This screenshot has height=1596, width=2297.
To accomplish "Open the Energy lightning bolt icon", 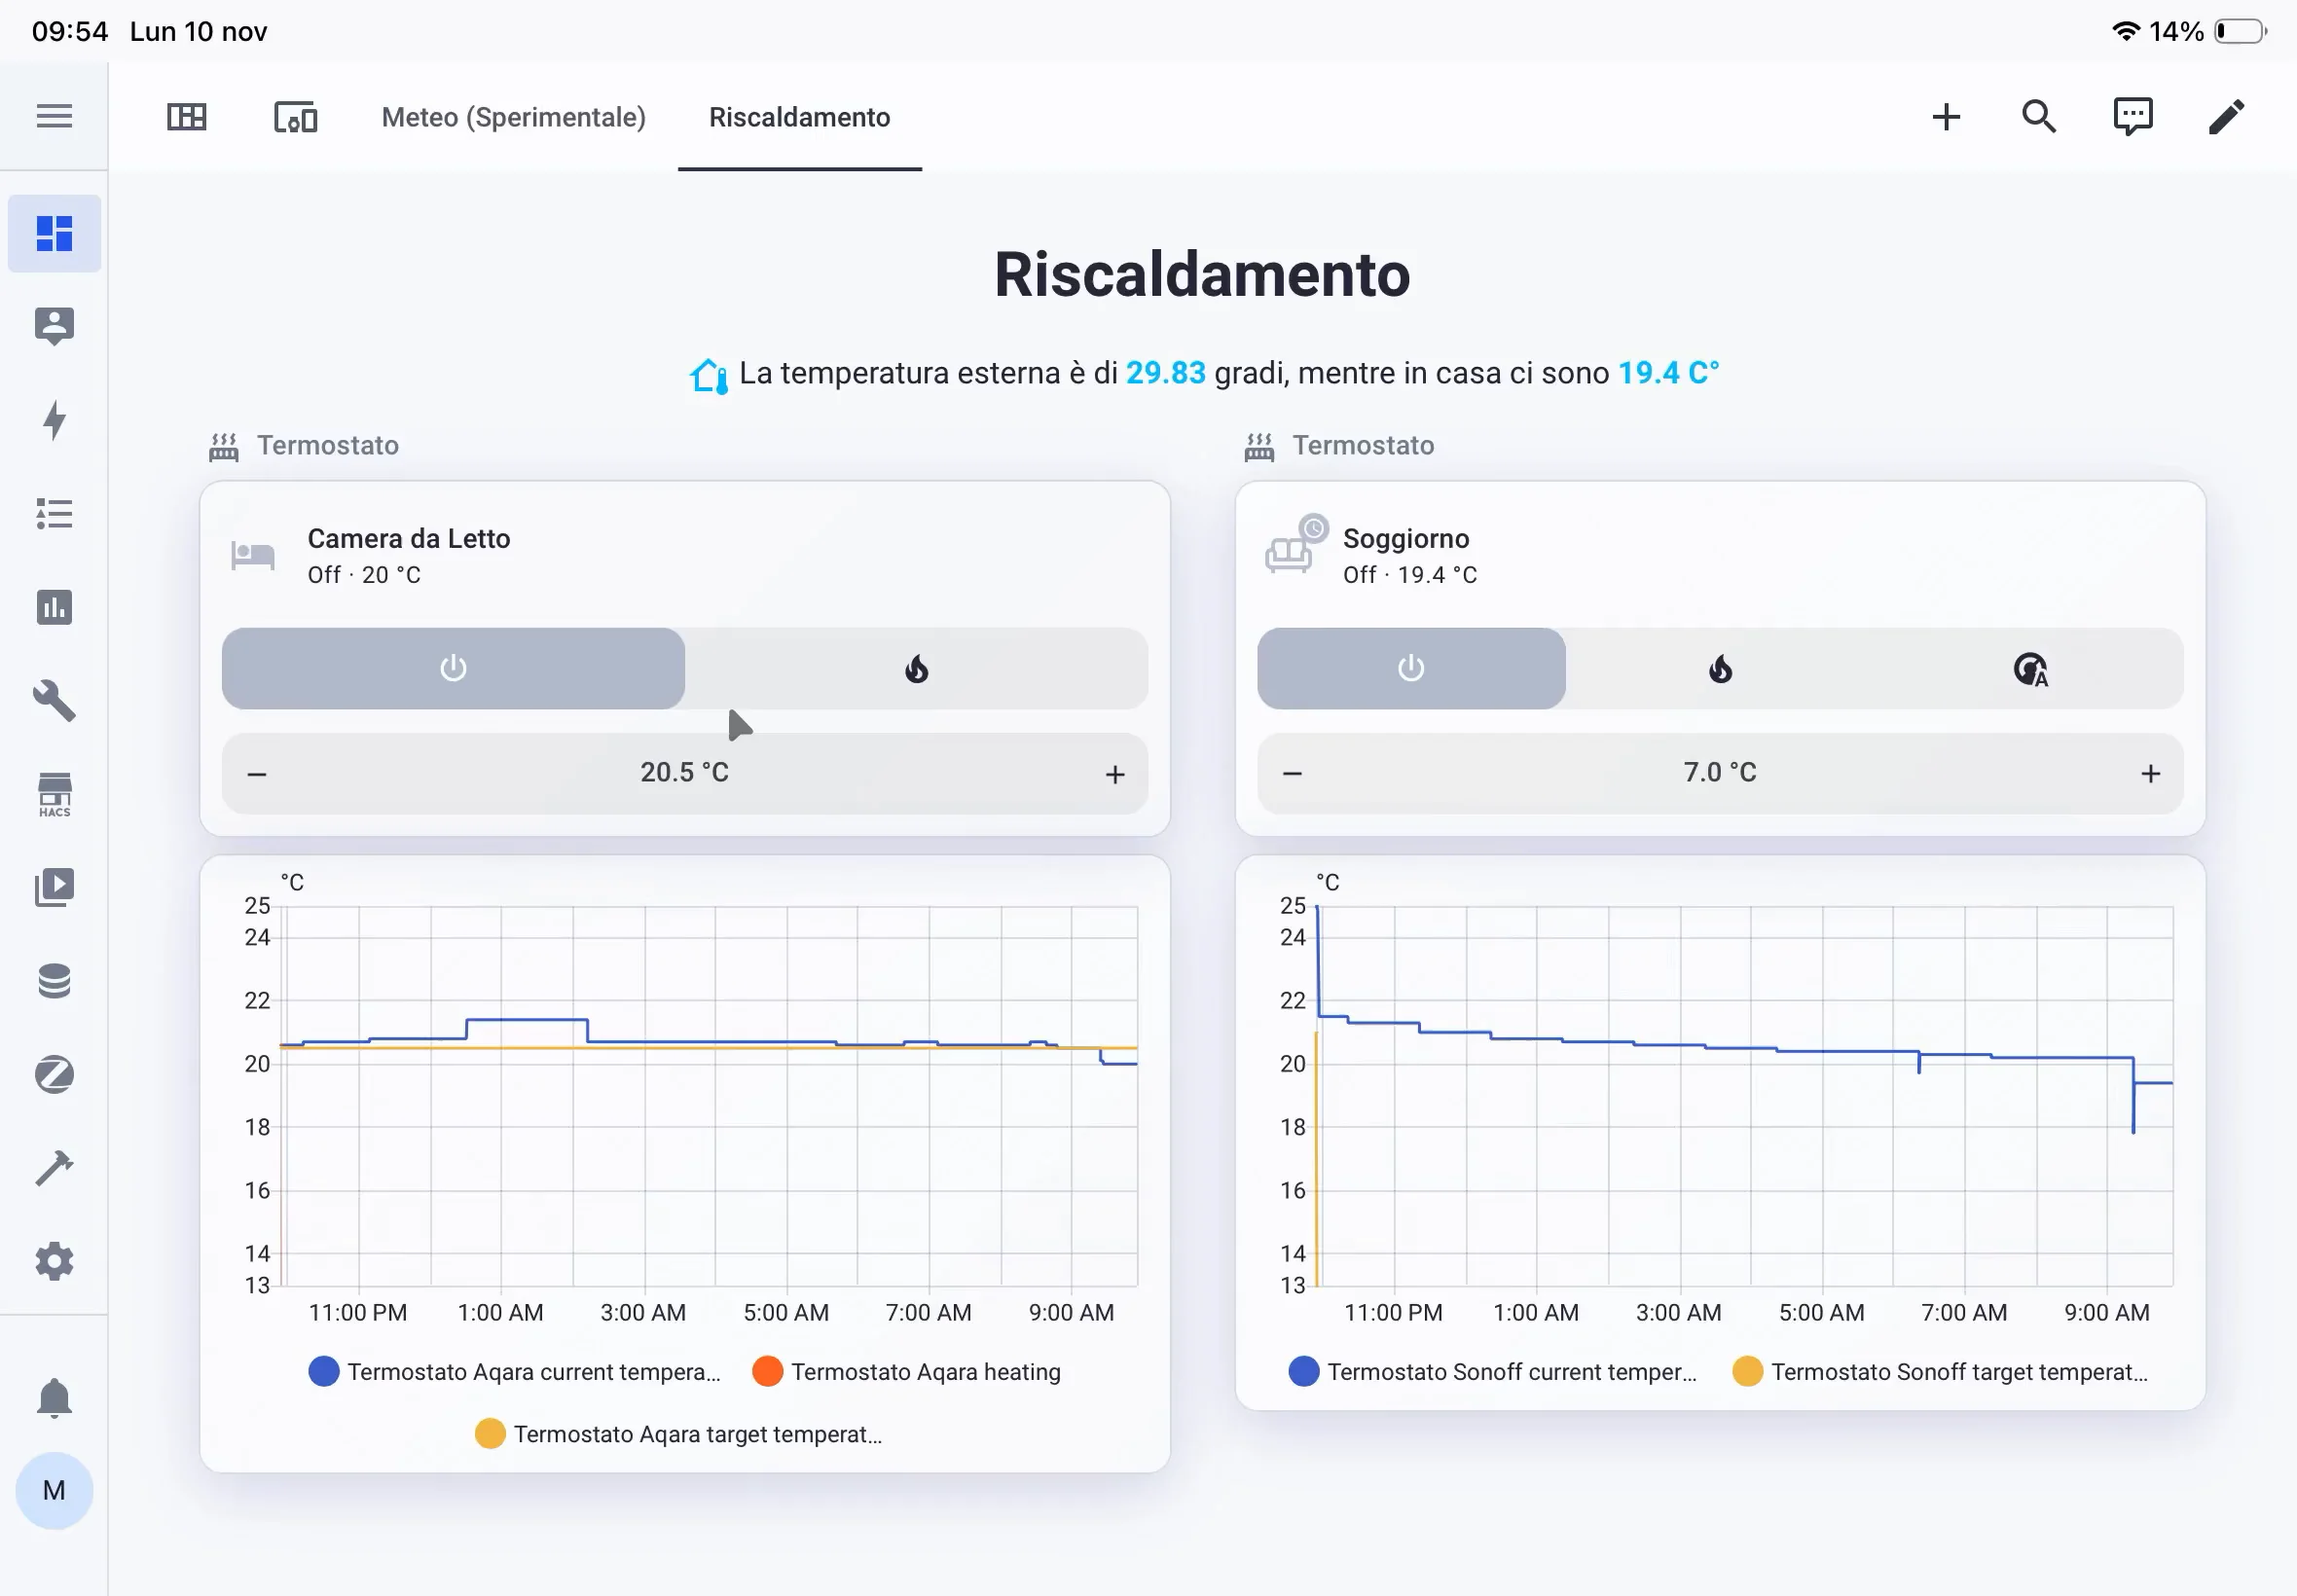I will [x=54, y=420].
